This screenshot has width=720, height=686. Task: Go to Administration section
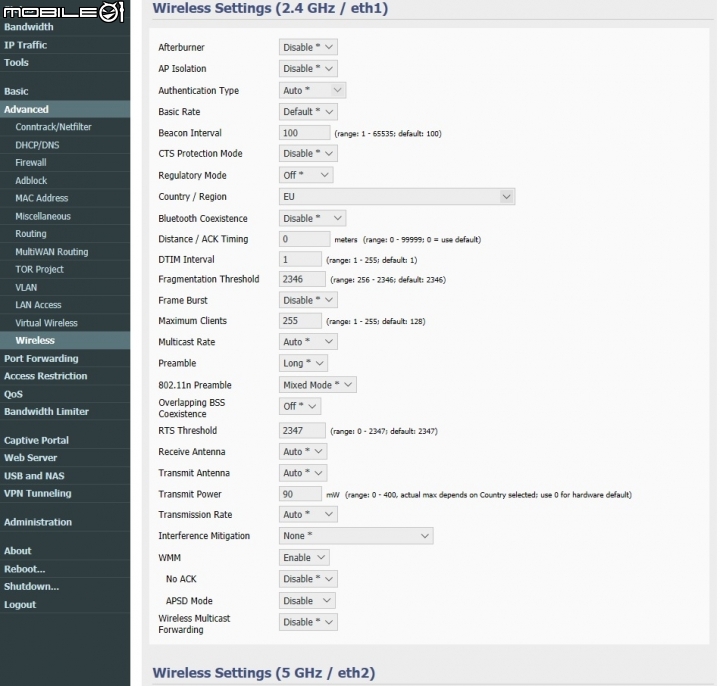[38, 522]
